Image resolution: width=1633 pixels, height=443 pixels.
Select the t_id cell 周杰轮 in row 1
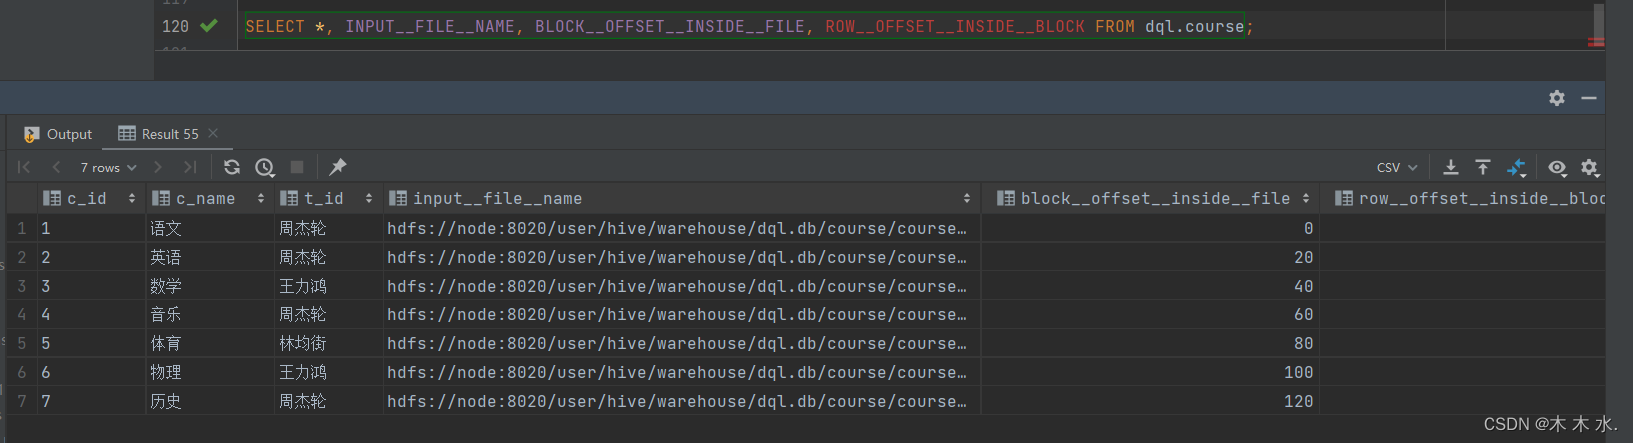coord(328,228)
